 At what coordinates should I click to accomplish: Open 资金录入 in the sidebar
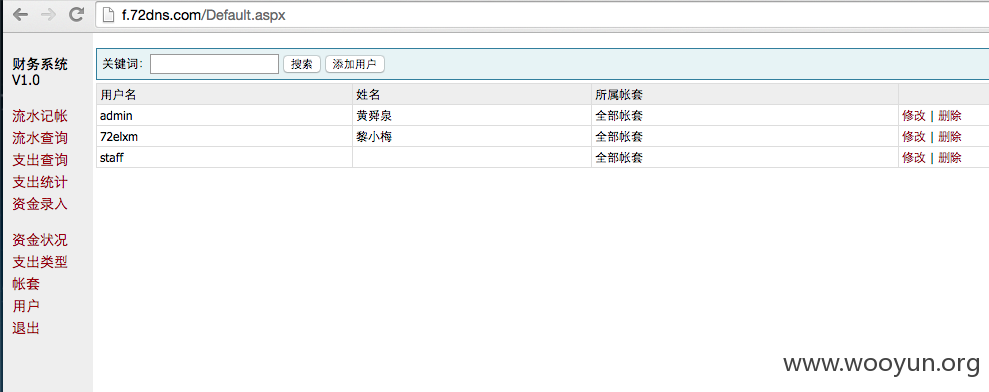point(40,204)
